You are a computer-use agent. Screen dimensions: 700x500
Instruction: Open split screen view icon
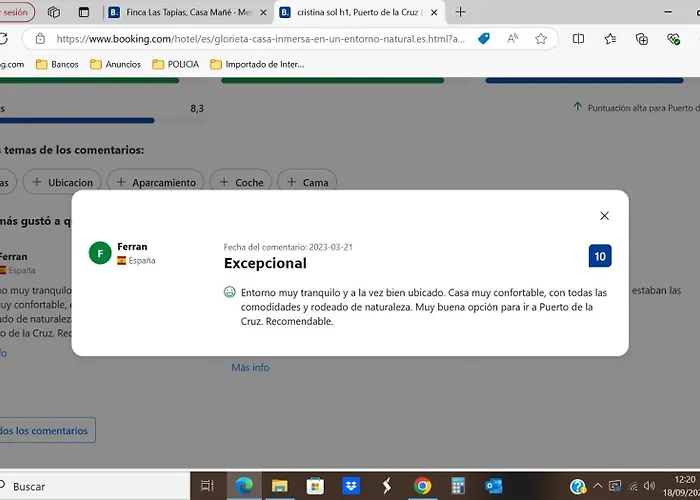pyautogui.click(x=578, y=39)
